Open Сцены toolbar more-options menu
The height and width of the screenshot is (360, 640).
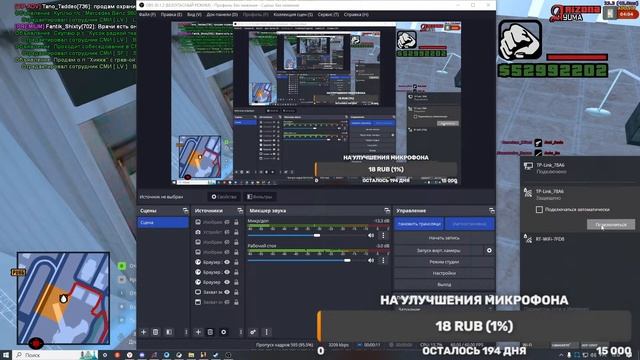[x=186, y=332]
